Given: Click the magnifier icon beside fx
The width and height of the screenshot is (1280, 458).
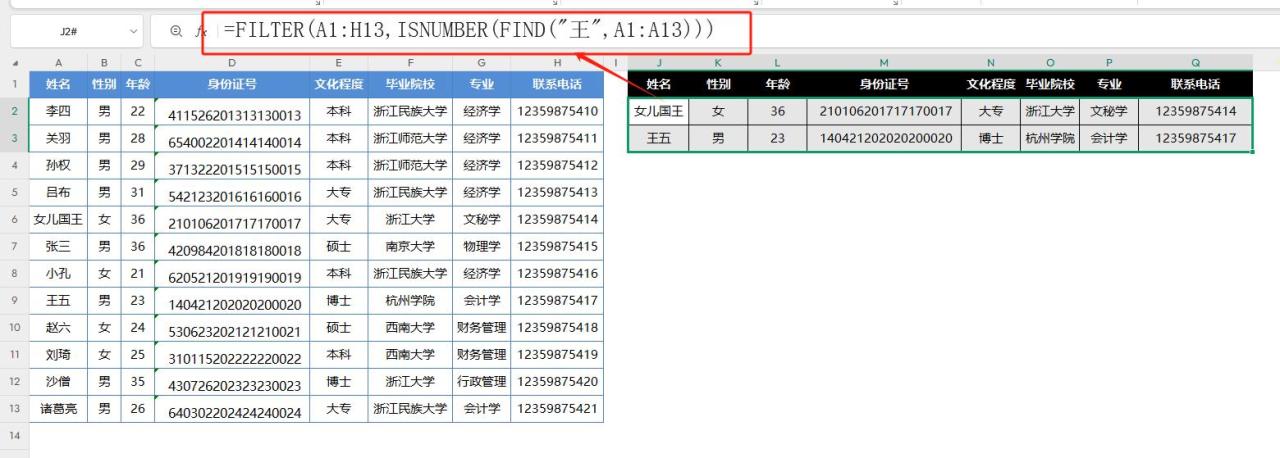Looking at the screenshot, I should [x=176, y=32].
